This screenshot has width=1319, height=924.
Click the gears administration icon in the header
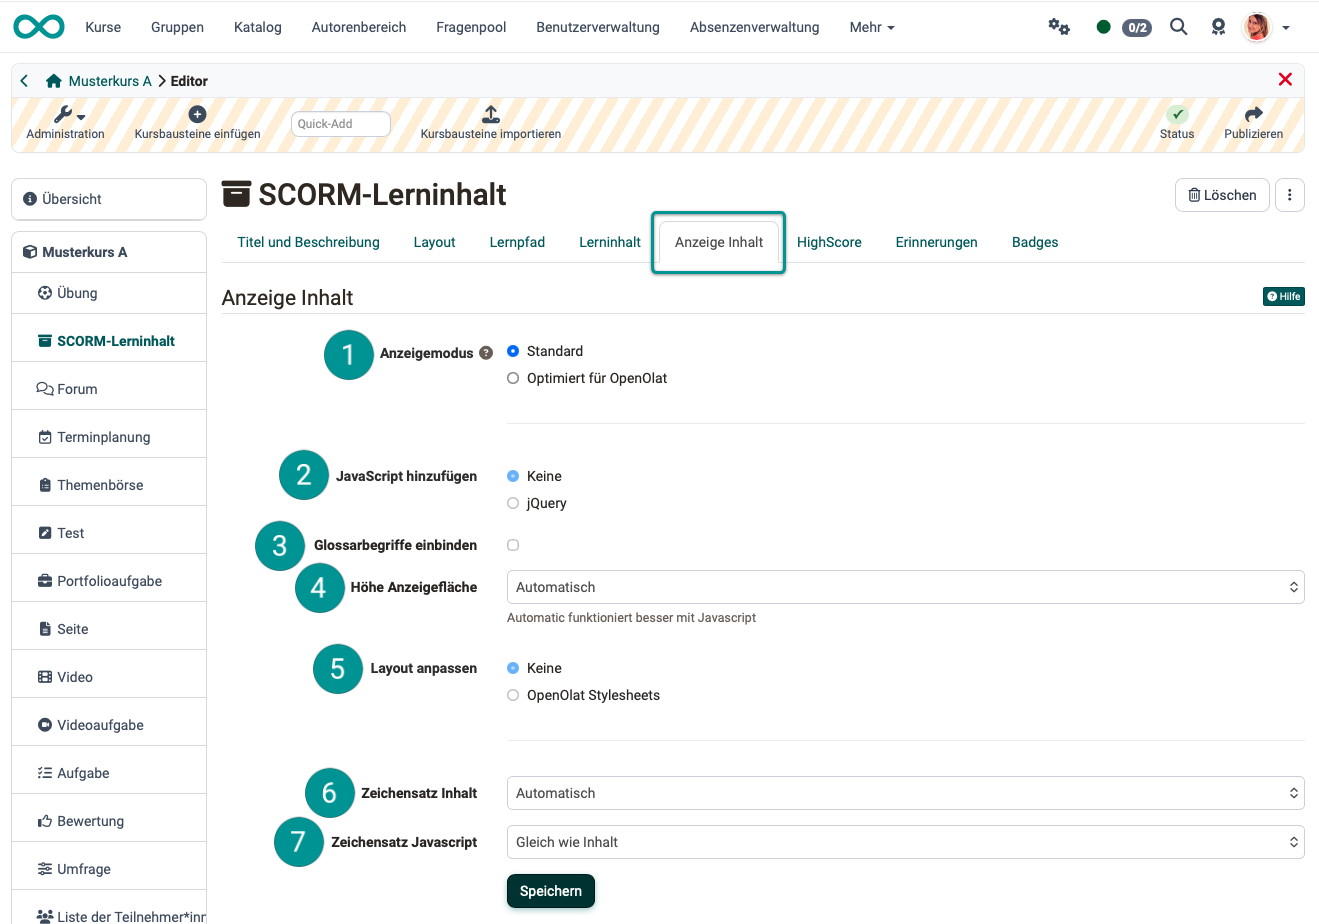(1059, 27)
